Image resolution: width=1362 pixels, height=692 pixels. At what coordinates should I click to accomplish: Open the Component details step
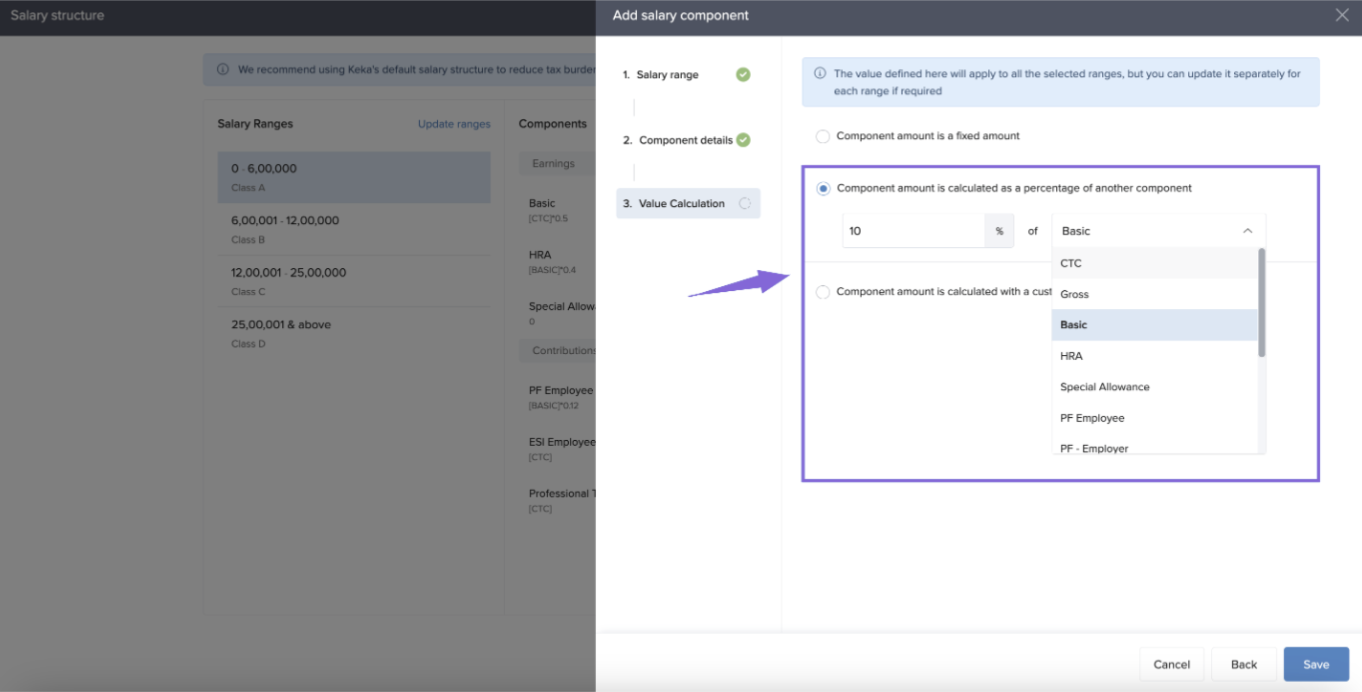685,140
